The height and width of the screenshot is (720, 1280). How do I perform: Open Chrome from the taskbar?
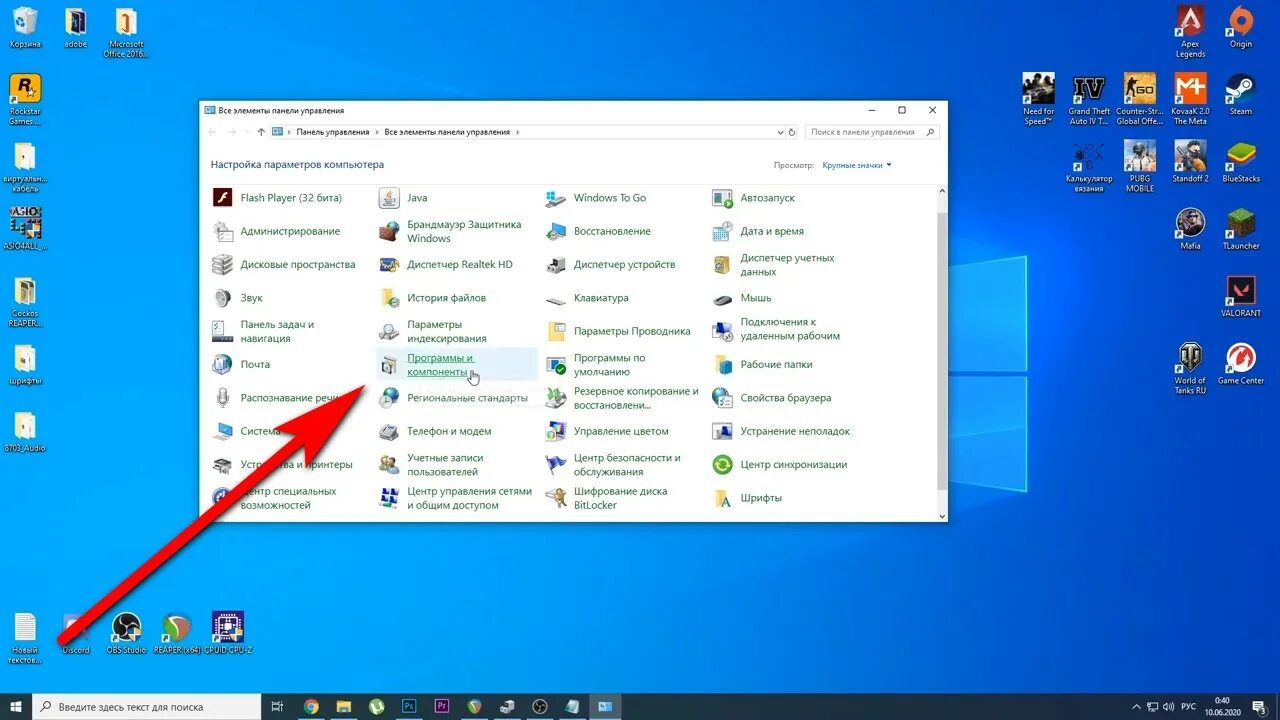[x=311, y=706]
